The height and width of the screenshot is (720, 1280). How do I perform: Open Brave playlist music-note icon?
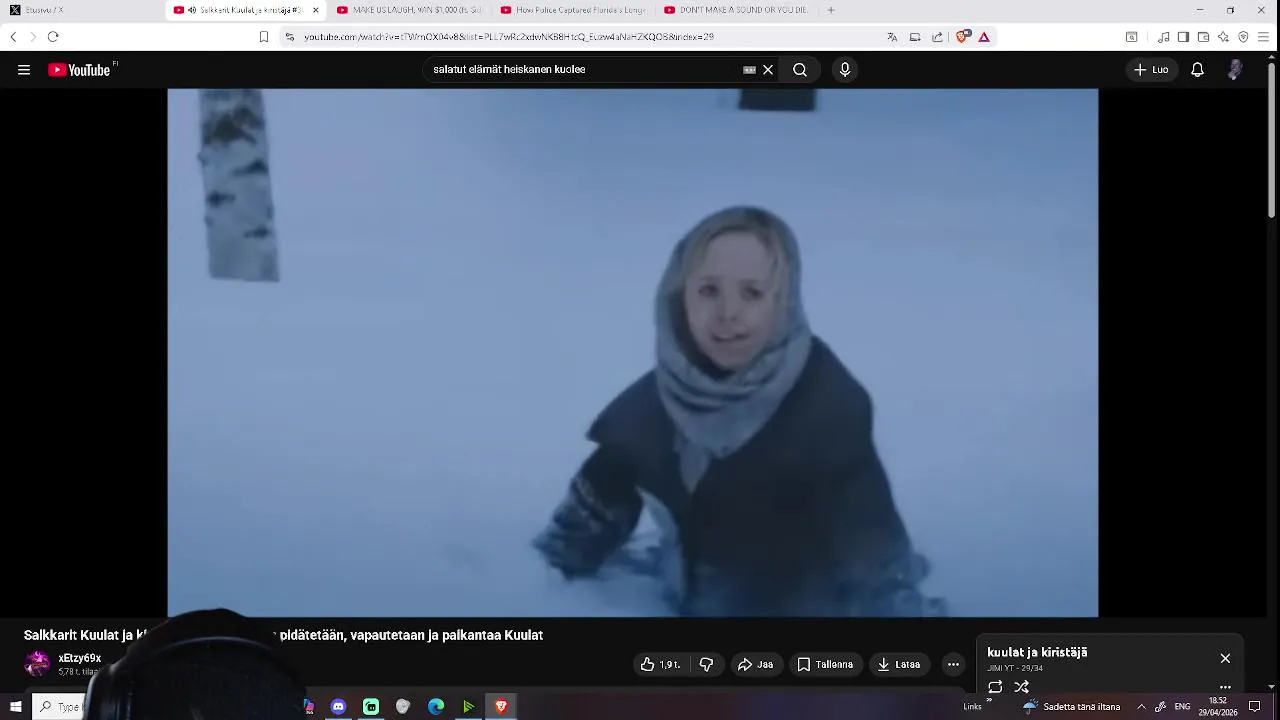(1164, 37)
